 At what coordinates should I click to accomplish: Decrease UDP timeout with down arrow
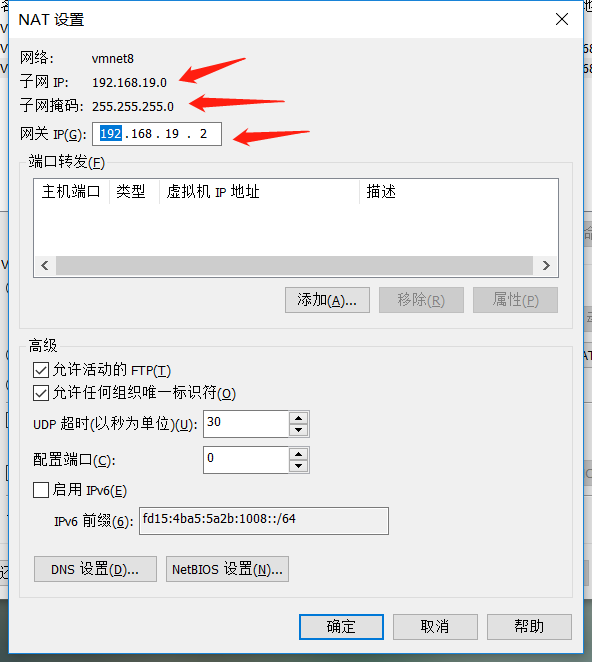pos(299,430)
